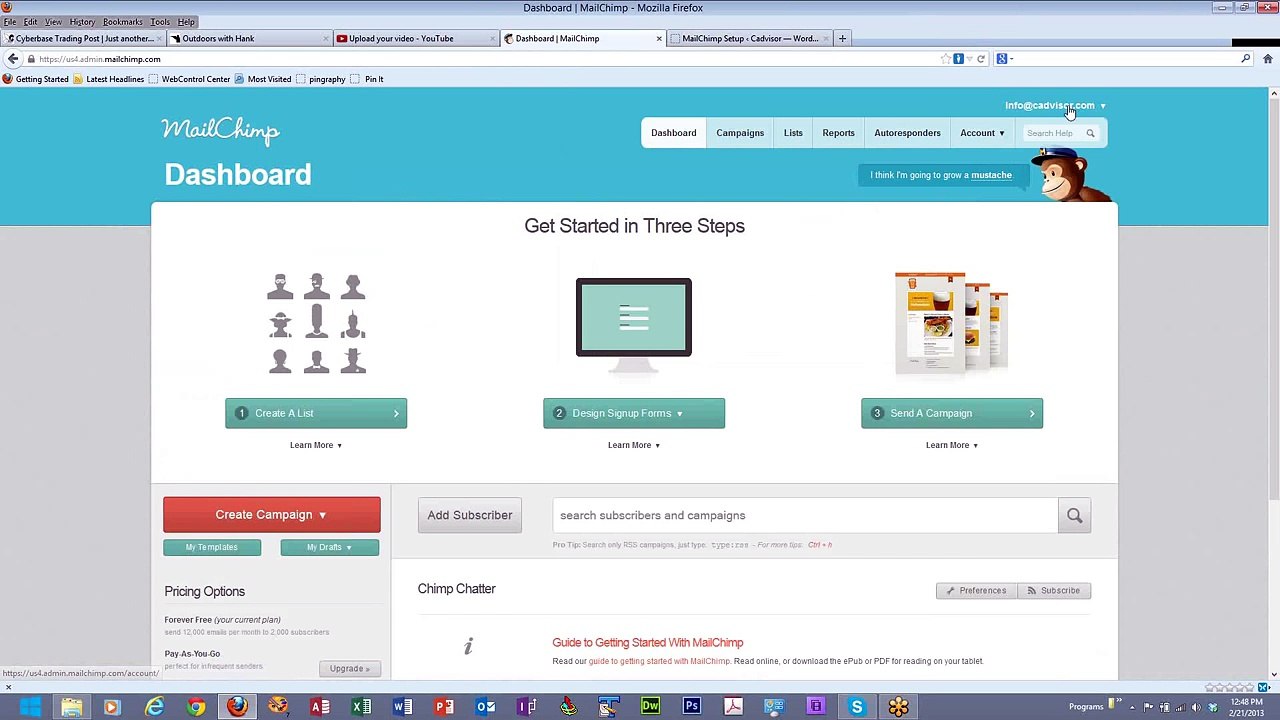Click the info icon beside Guide to Getting Started

(x=468, y=647)
